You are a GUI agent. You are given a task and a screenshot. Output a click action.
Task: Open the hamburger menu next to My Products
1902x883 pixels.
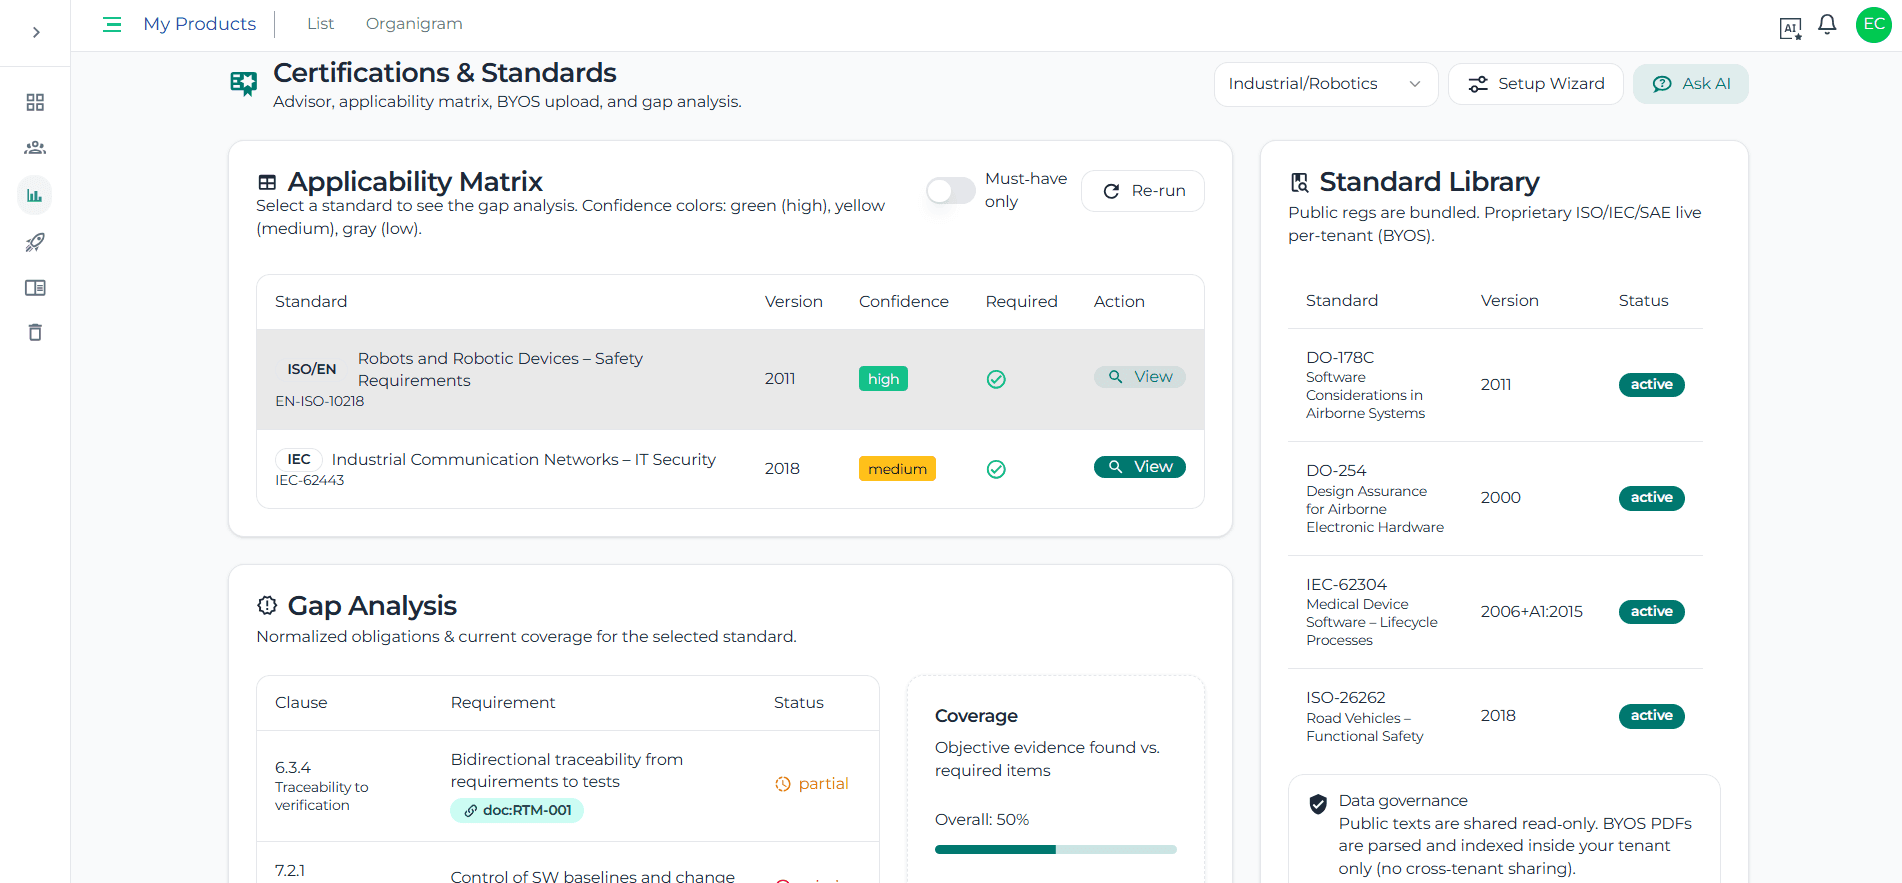(x=112, y=24)
